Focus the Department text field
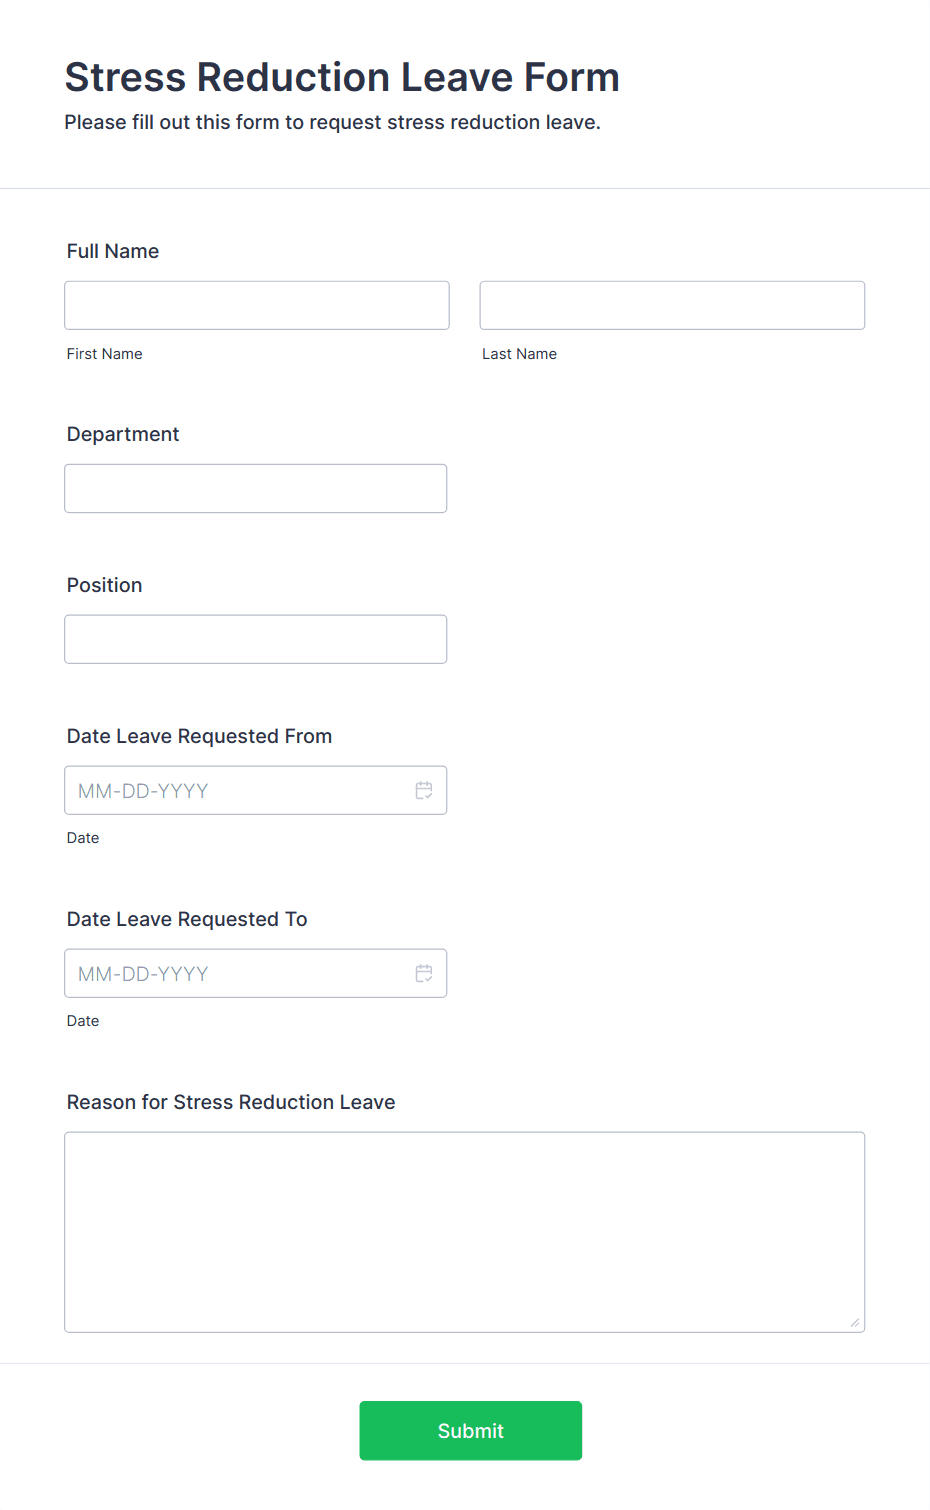The width and height of the screenshot is (930, 1510). [x=256, y=488]
